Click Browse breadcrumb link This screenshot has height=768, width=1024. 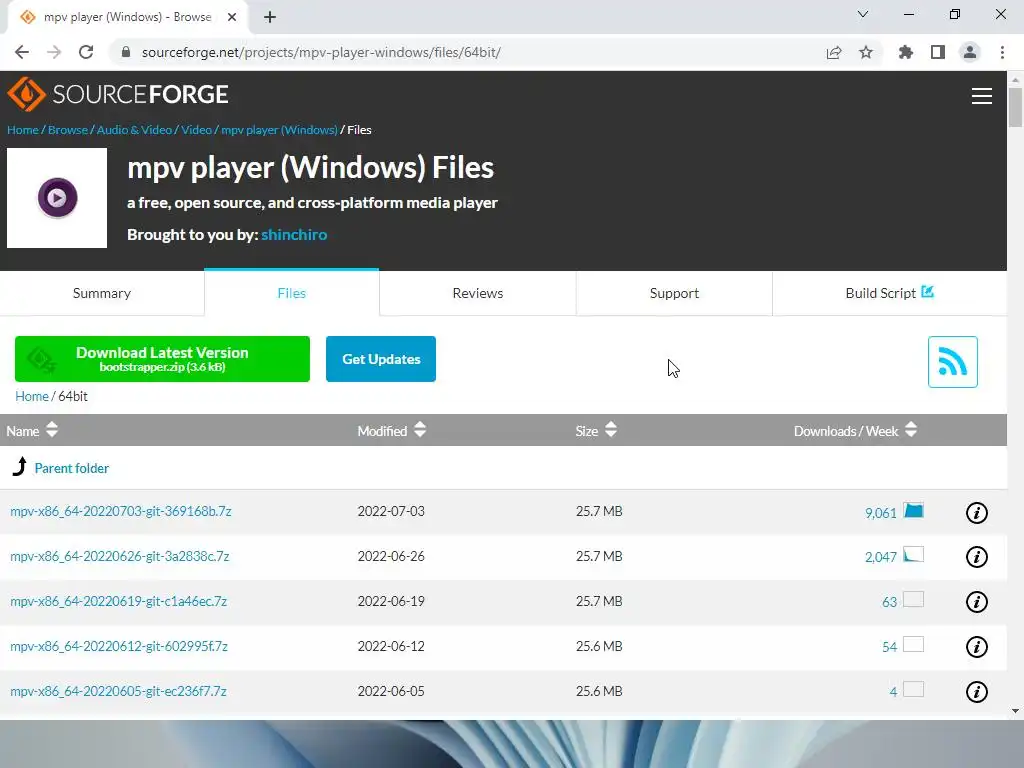coord(67,130)
